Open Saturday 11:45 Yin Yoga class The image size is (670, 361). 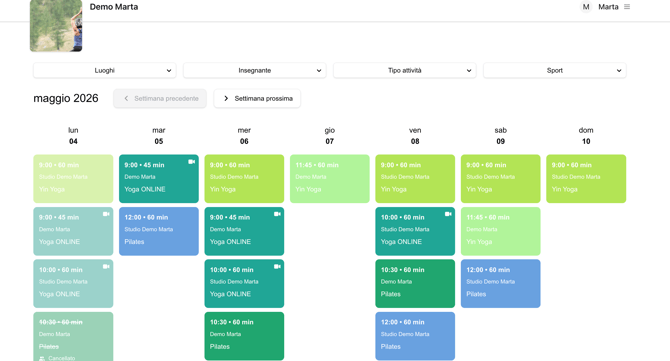[x=500, y=231]
